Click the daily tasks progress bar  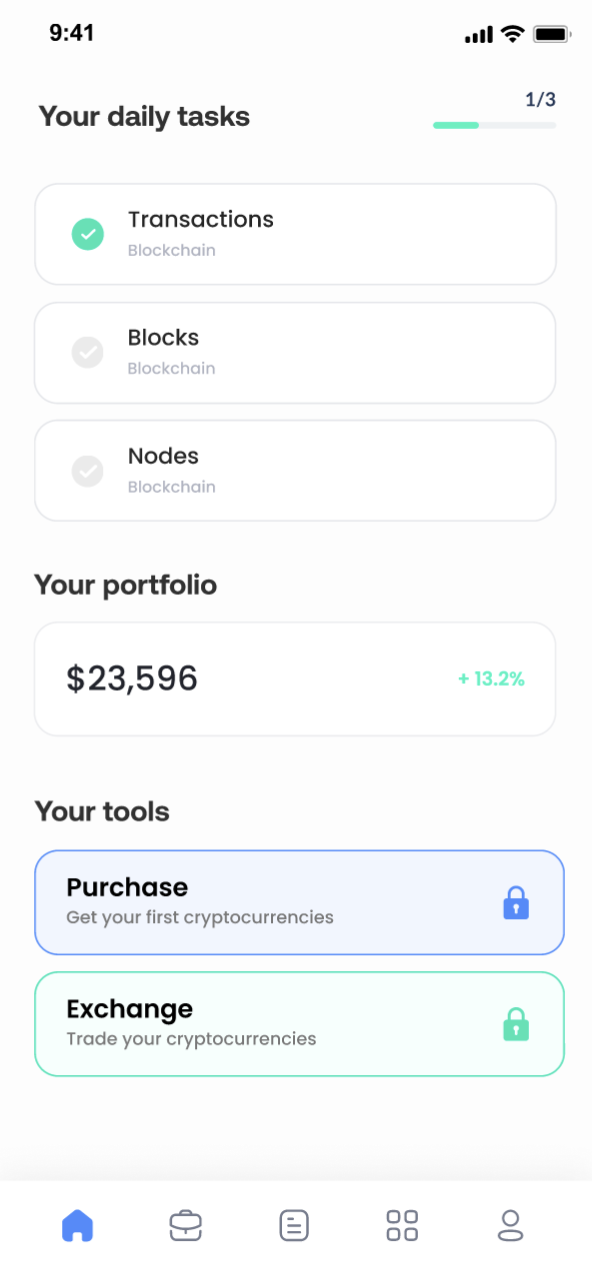(x=494, y=125)
